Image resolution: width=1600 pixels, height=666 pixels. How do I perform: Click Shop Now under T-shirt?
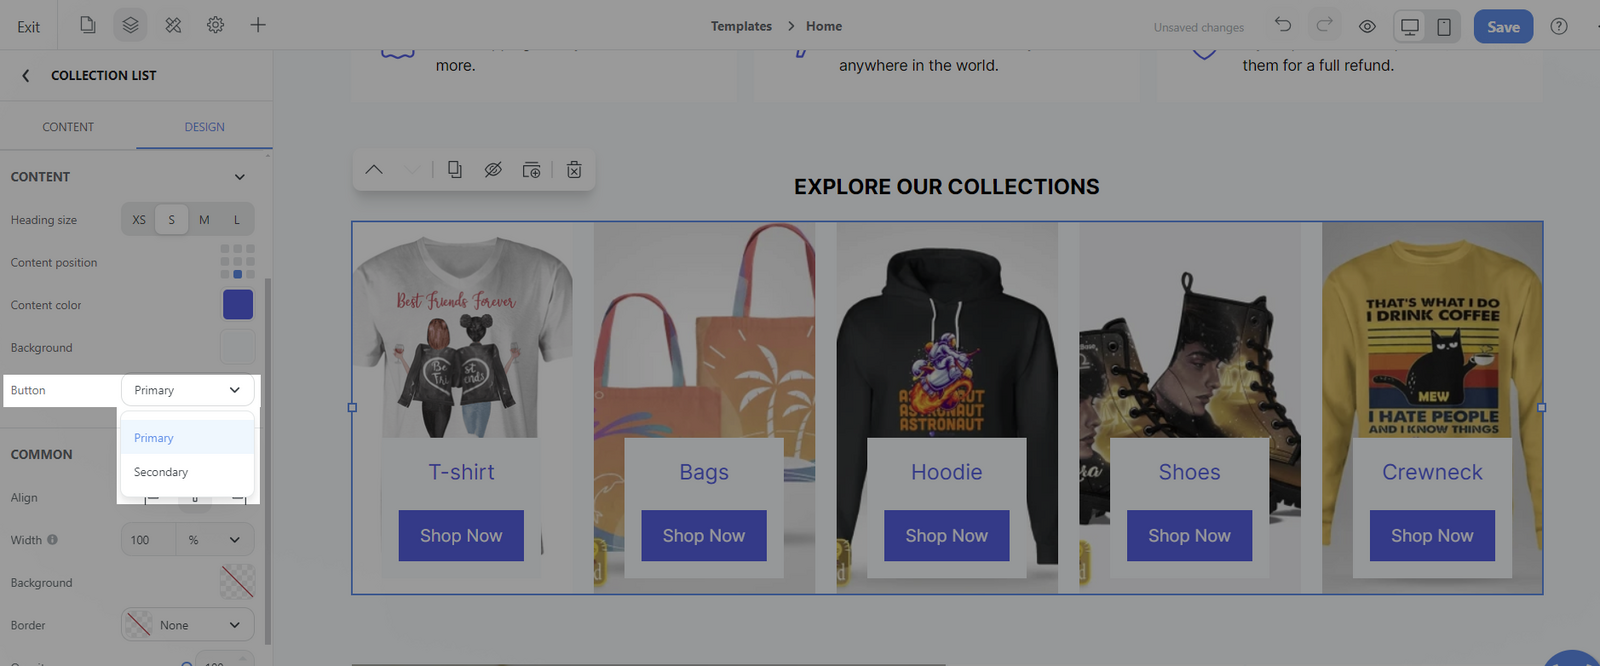click(461, 536)
